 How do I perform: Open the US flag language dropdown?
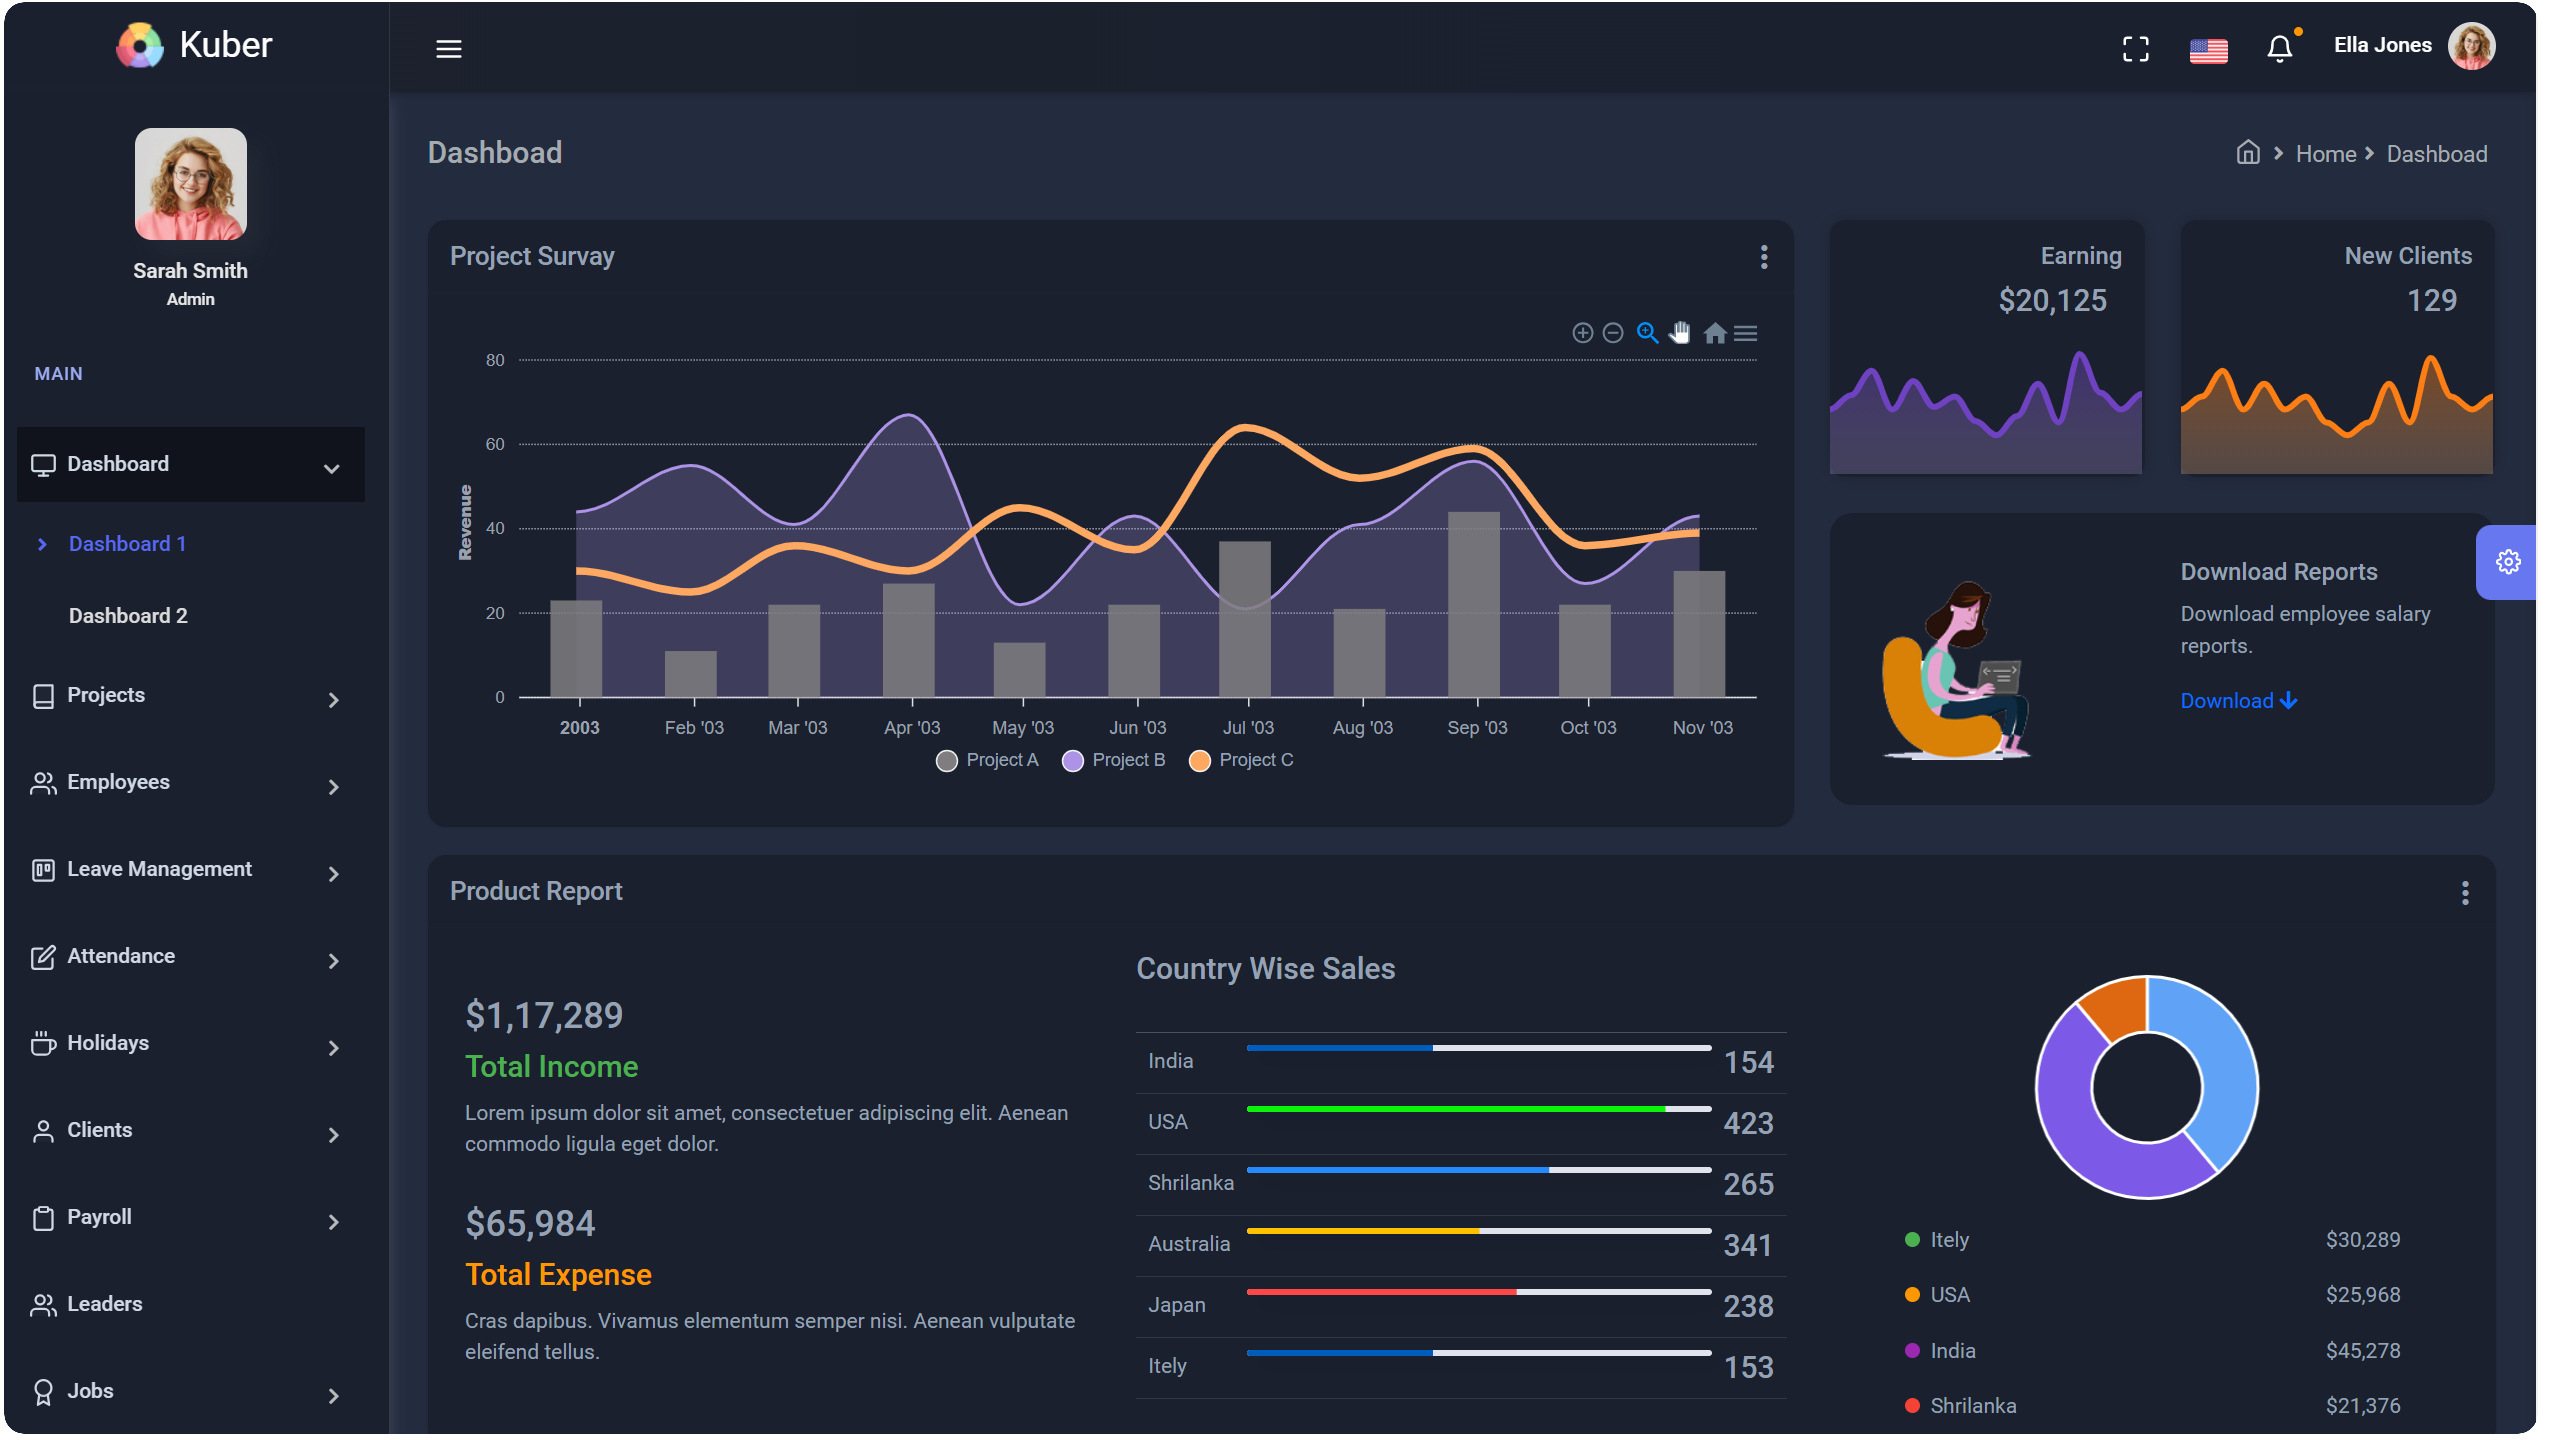coord(2208,49)
